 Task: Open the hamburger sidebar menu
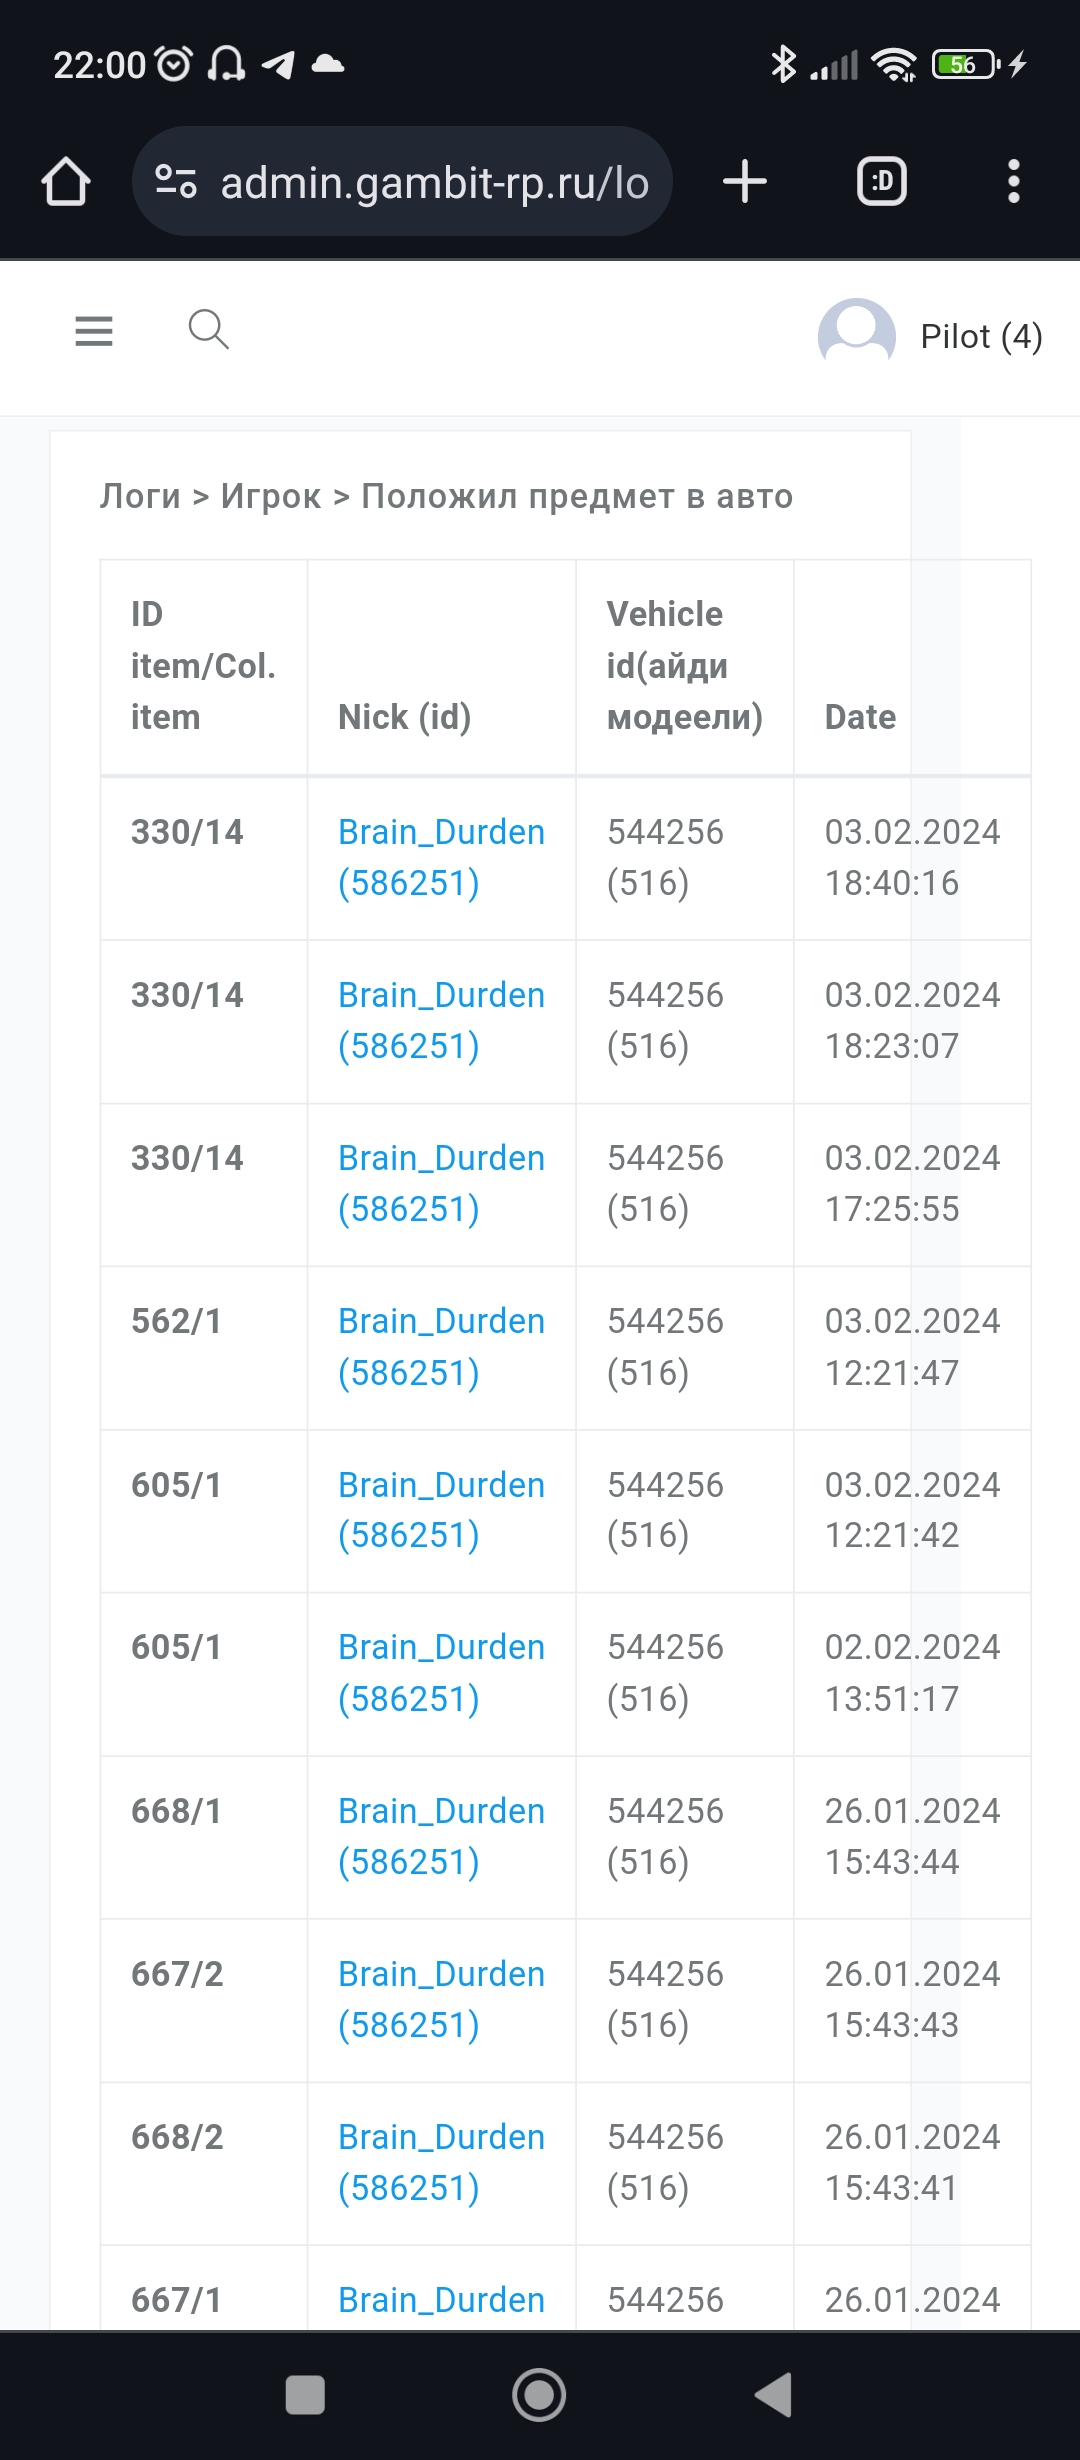(x=94, y=331)
